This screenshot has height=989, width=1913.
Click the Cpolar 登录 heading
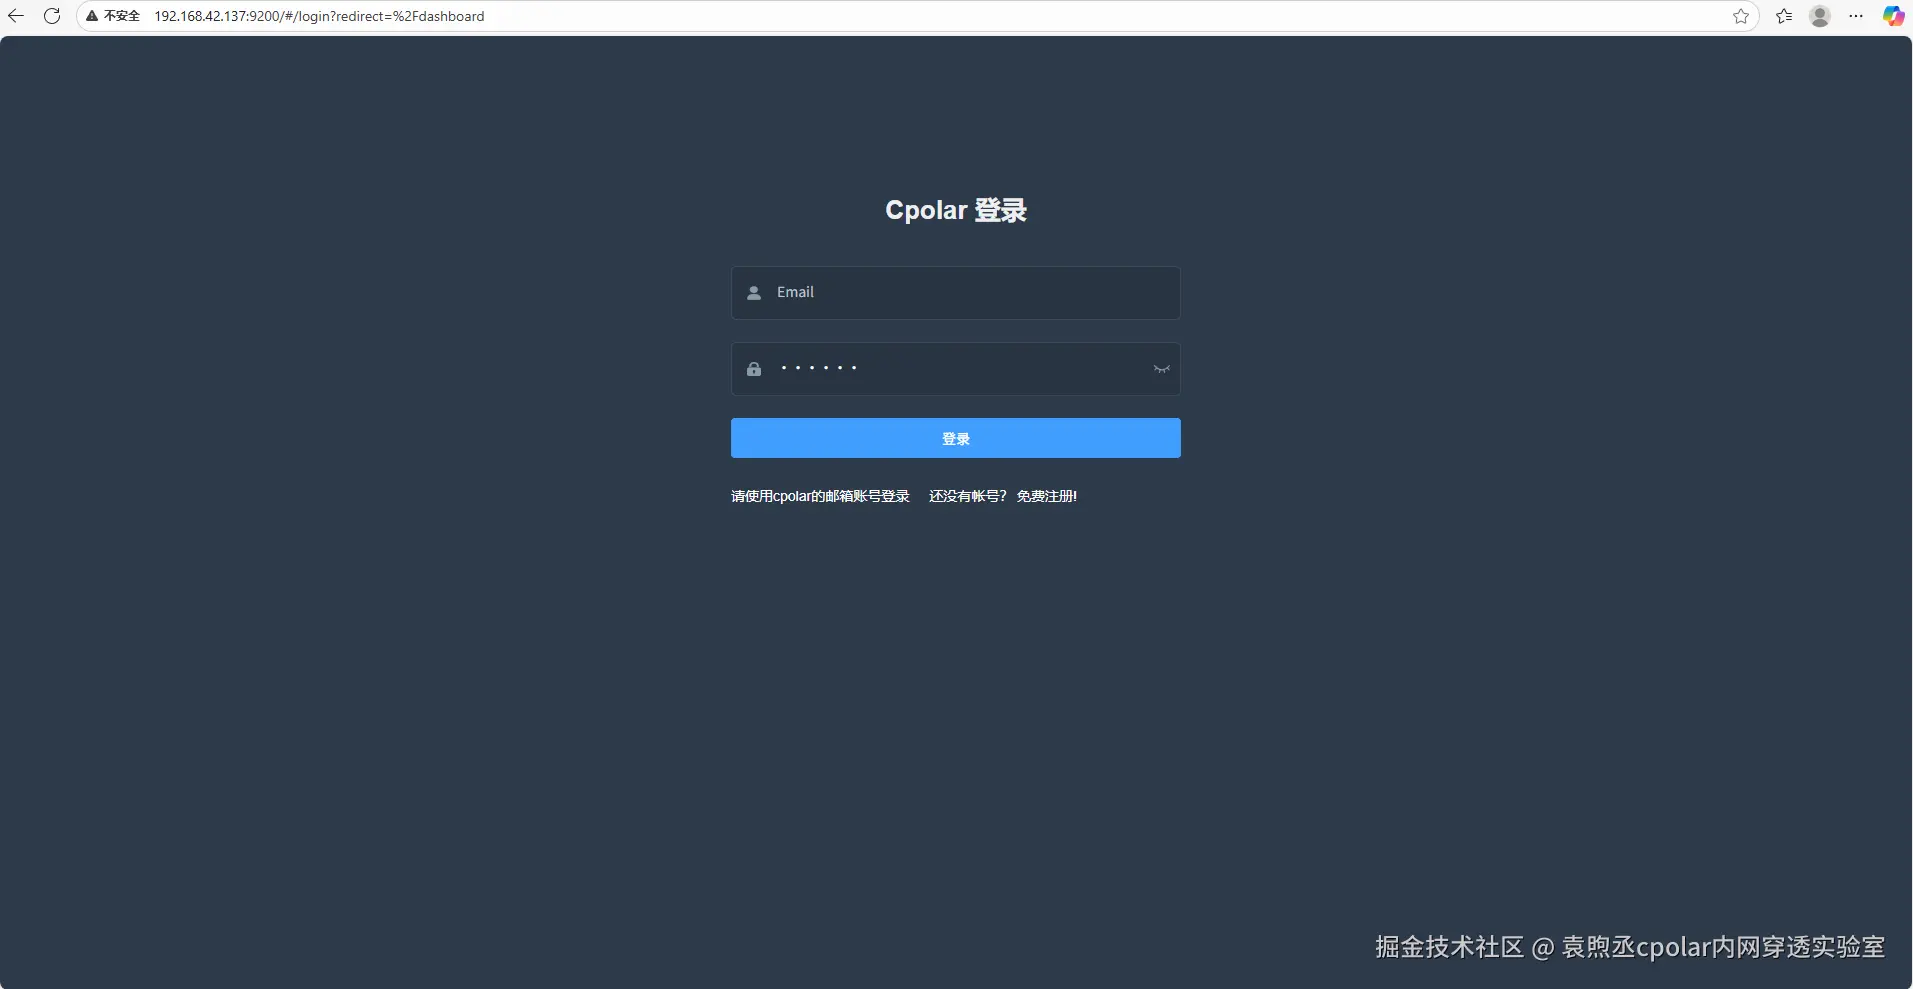(x=956, y=210)
